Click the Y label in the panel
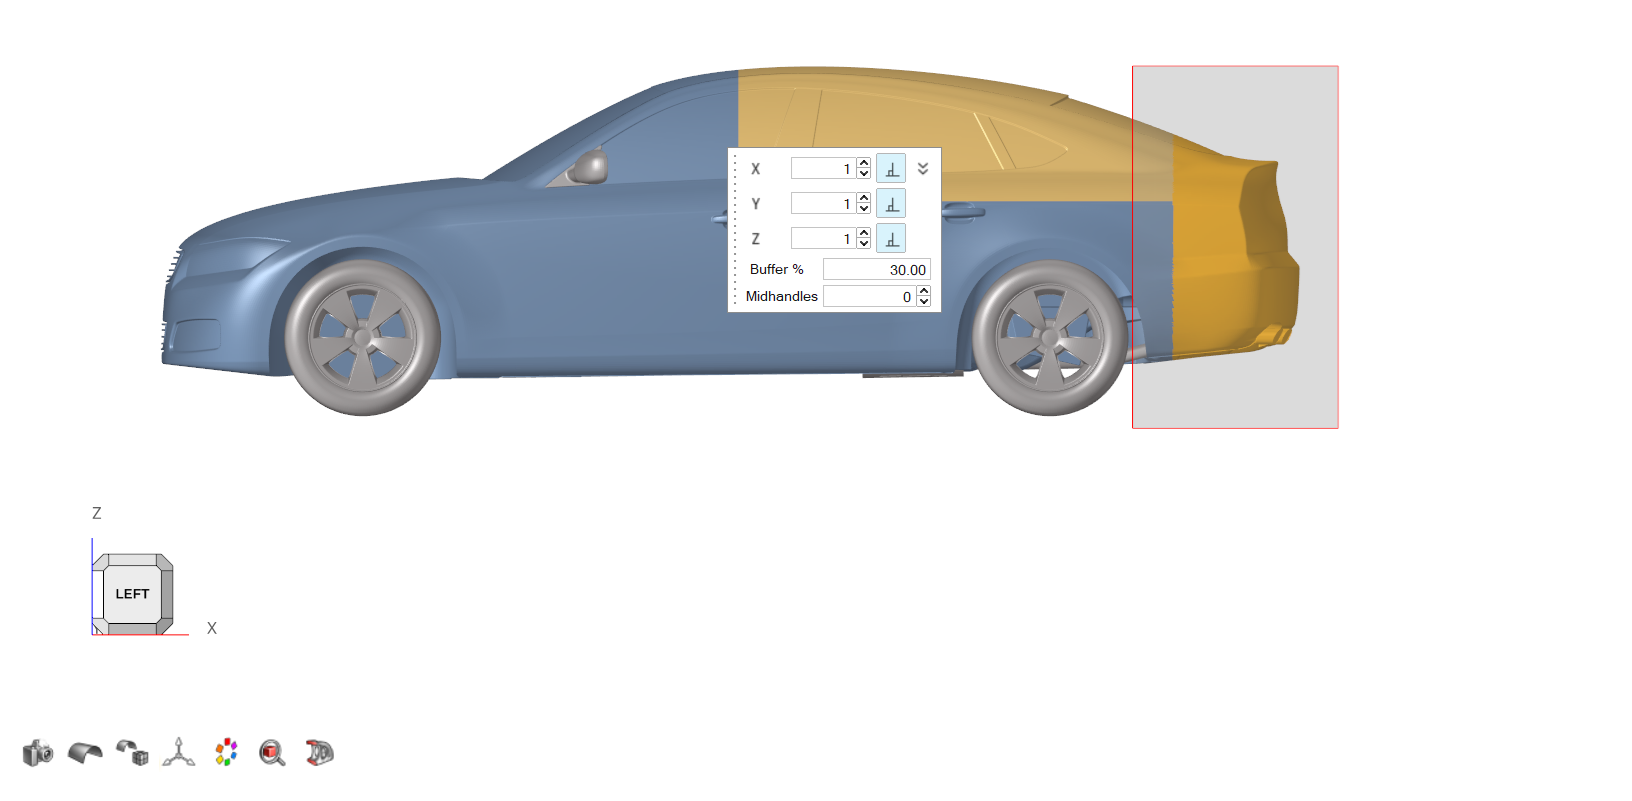The image size is (1632, 801). (755, 204)
